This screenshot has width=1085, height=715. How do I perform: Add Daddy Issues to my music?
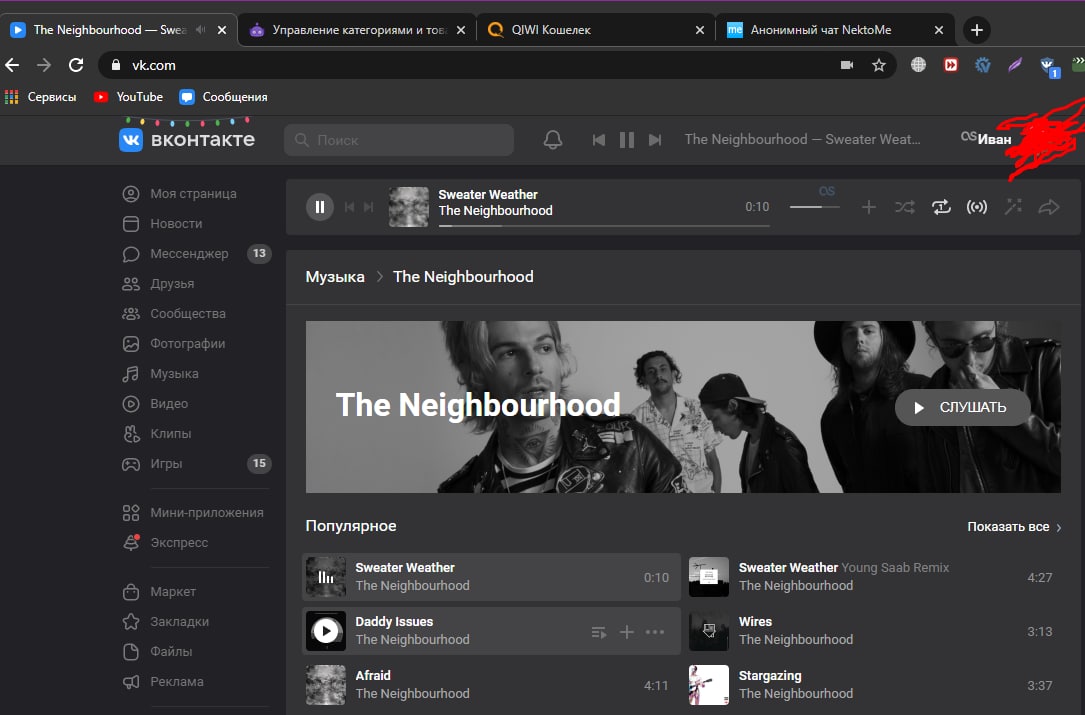pyautogui.click(x=627, y=632)
